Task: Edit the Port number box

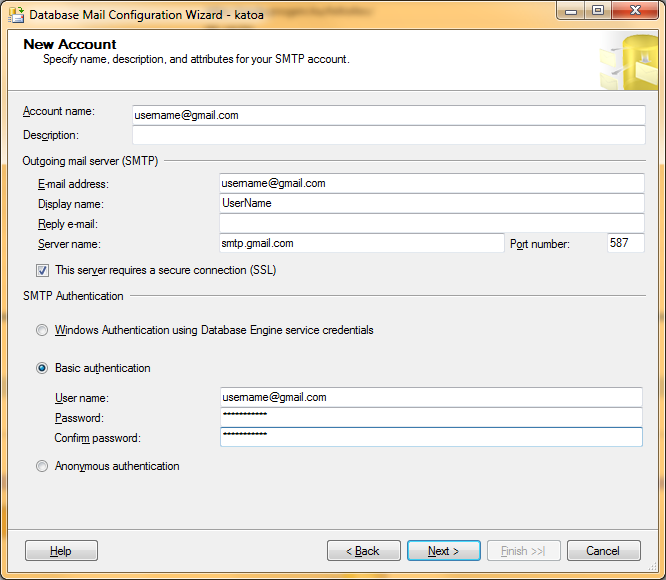Action: (625, 243)
